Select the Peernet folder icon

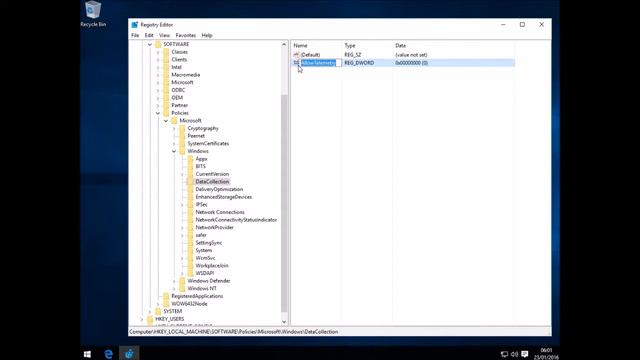(x=182, y=136)
